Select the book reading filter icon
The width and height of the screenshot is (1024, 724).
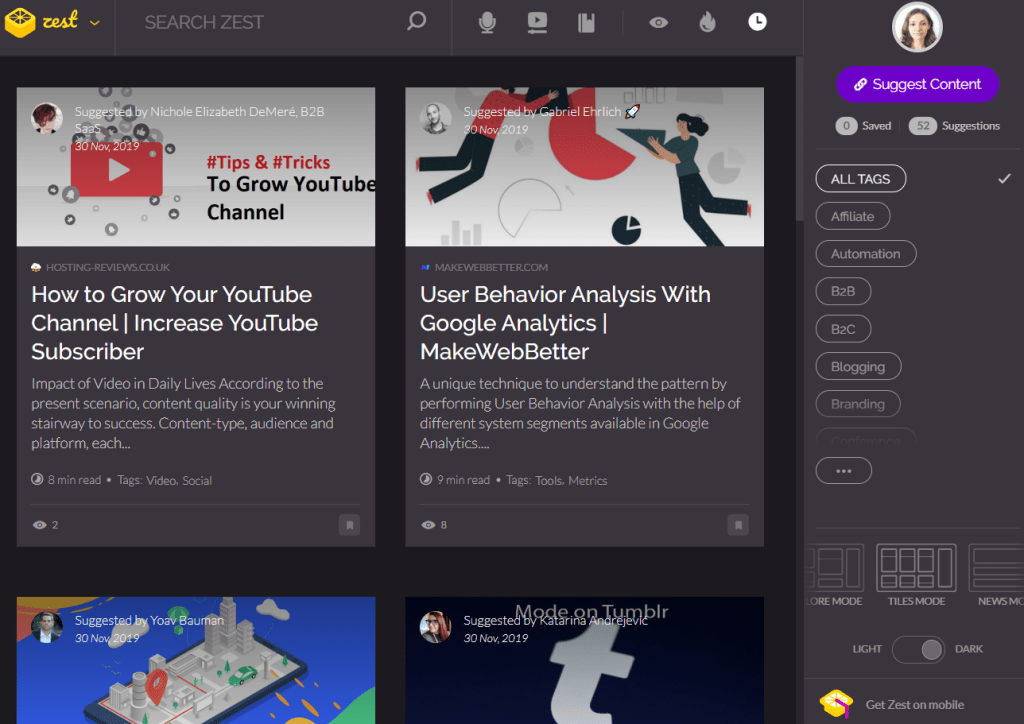click(x=587, y=22)
